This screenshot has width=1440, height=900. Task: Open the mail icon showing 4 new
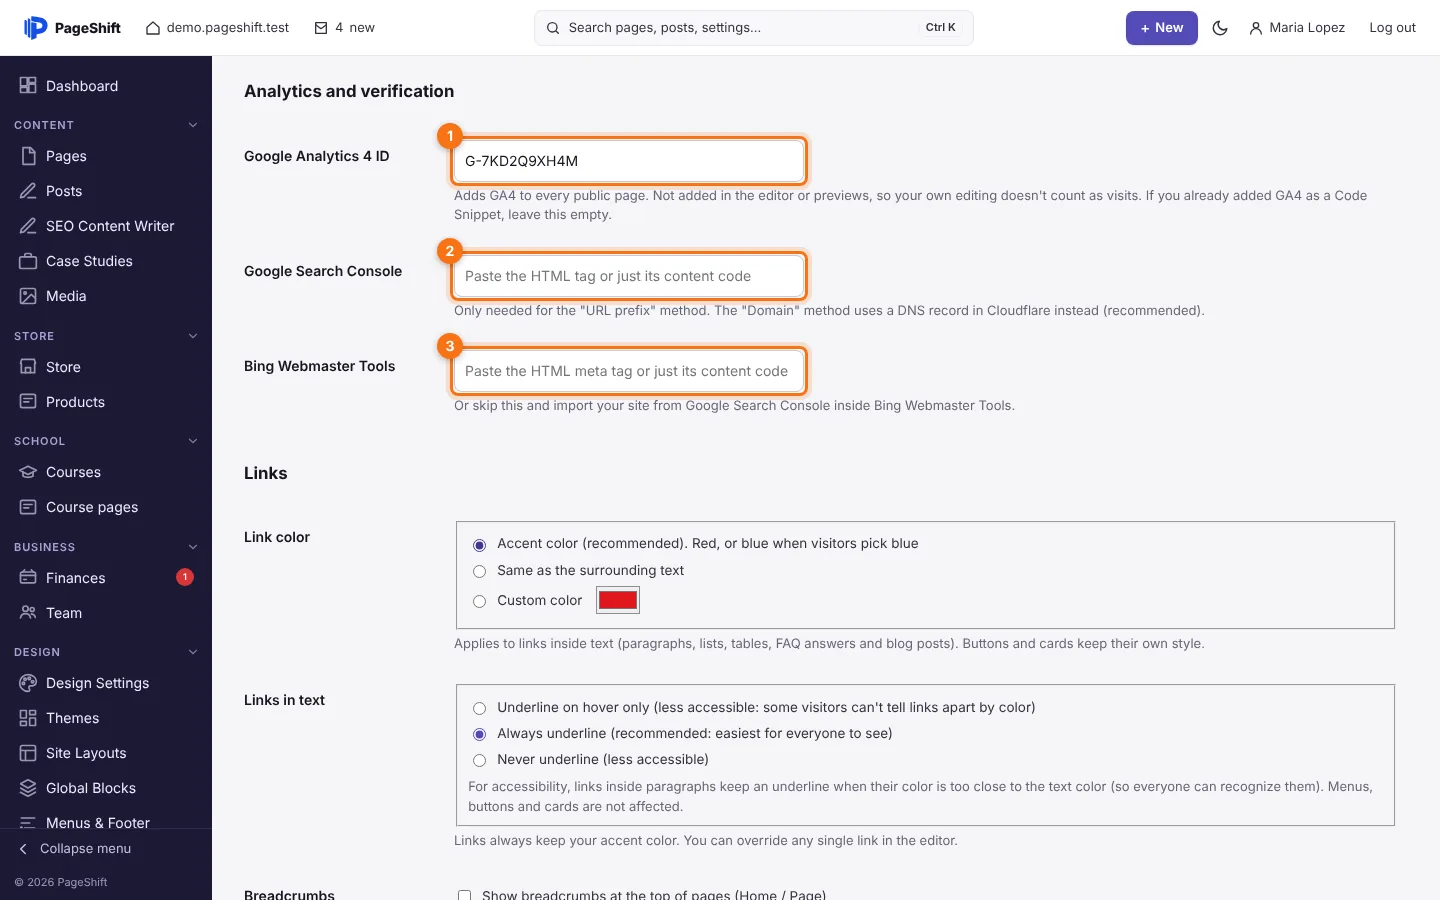321,28
